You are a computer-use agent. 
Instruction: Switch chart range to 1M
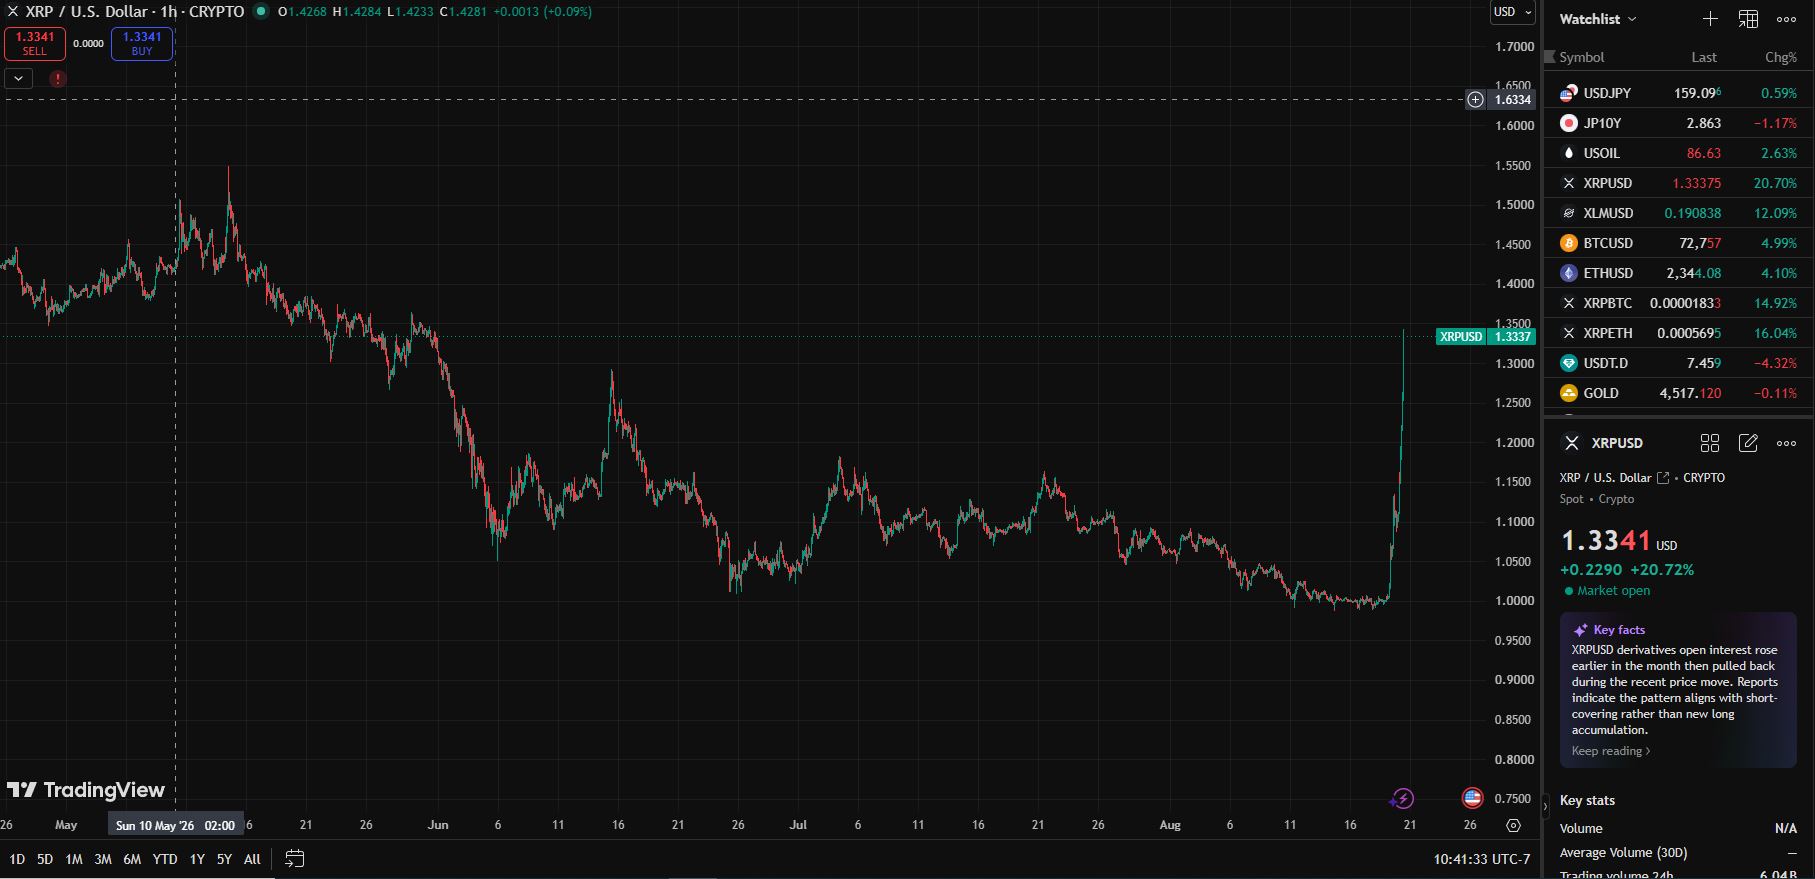[x=74, y=859]
